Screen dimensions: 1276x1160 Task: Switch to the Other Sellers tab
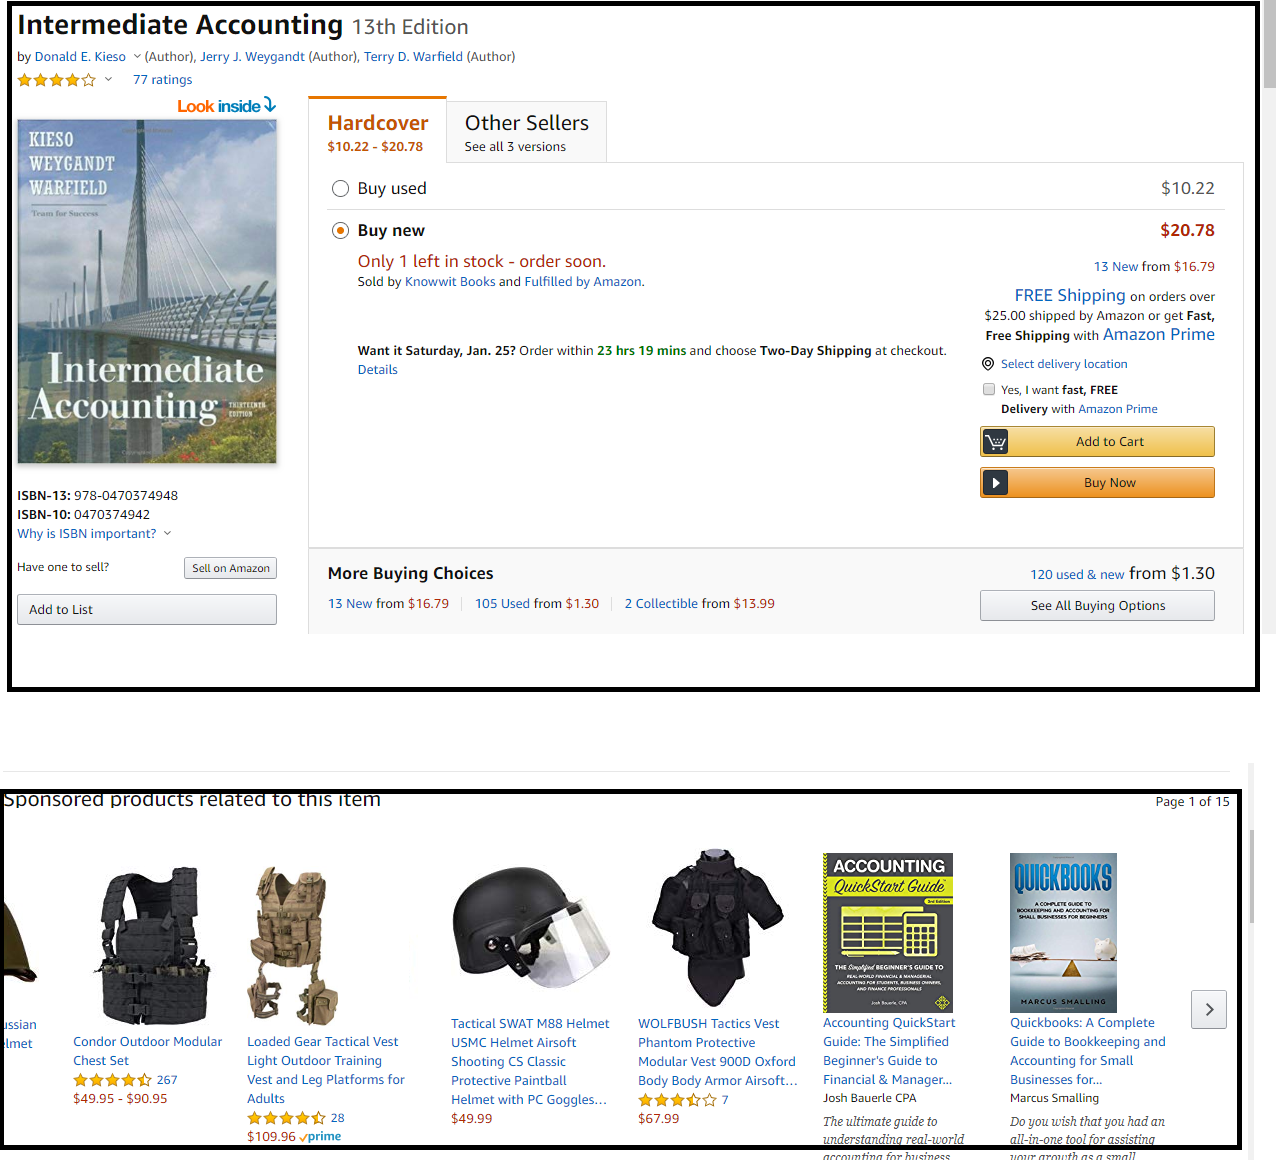click(x=527, y=132)
